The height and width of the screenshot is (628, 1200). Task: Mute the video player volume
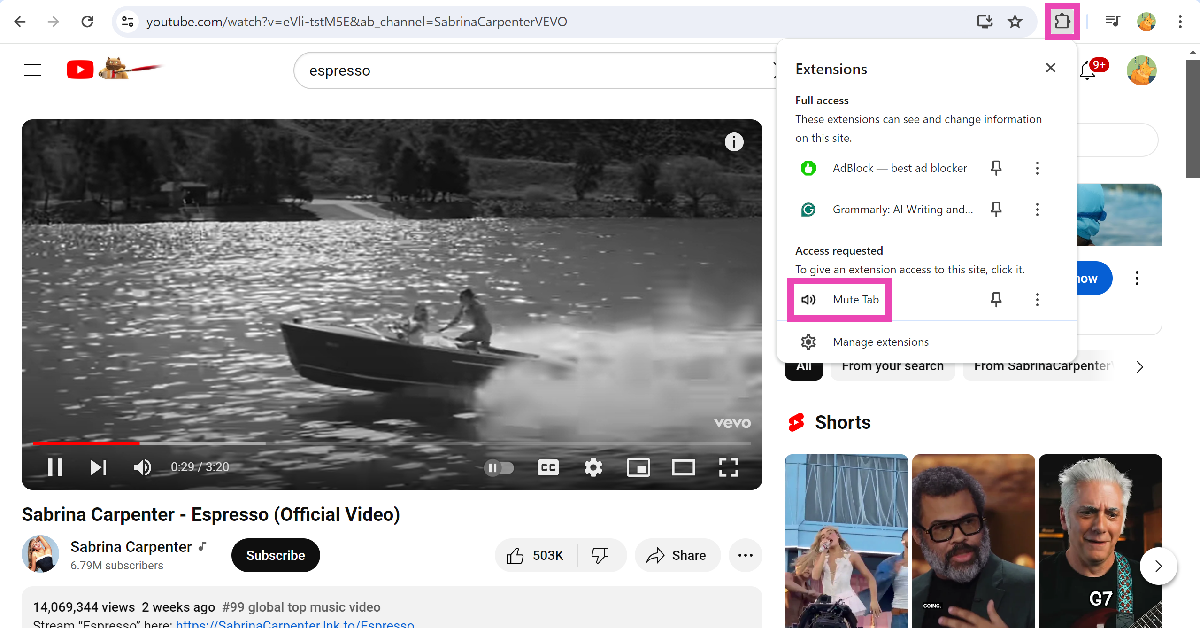143,467
